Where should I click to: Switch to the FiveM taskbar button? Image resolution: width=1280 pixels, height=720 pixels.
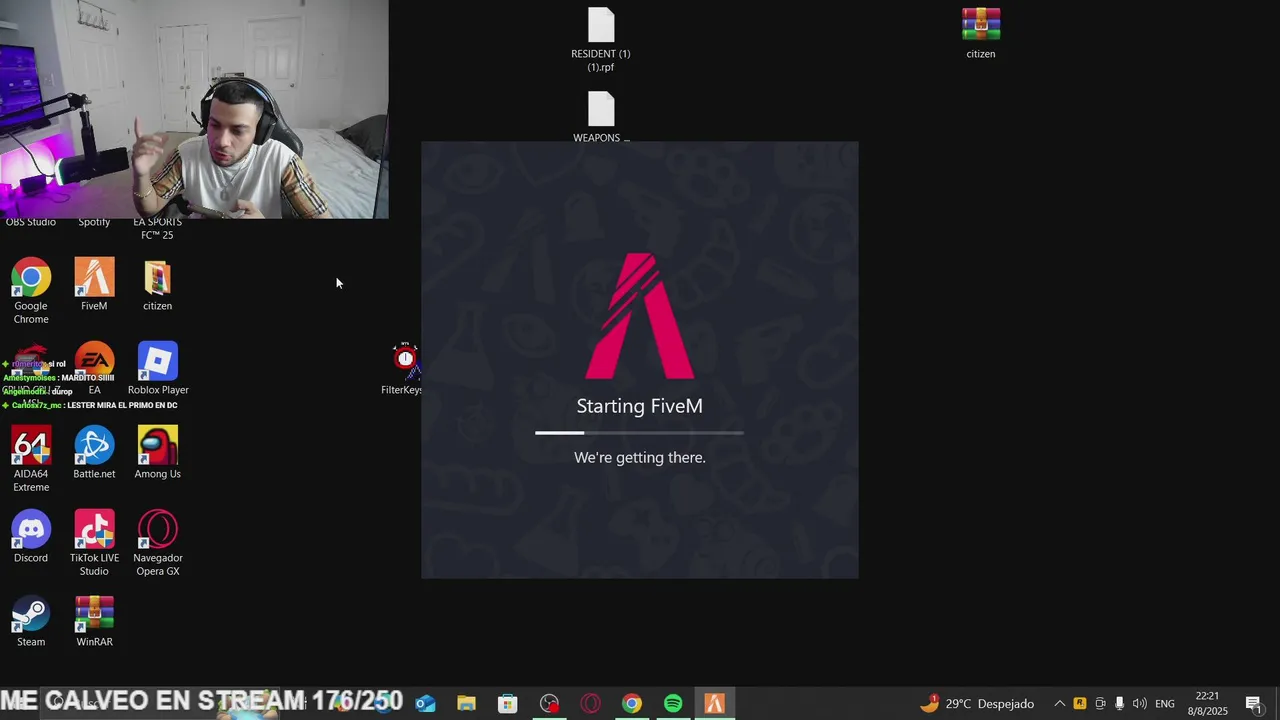pos(714,704)
